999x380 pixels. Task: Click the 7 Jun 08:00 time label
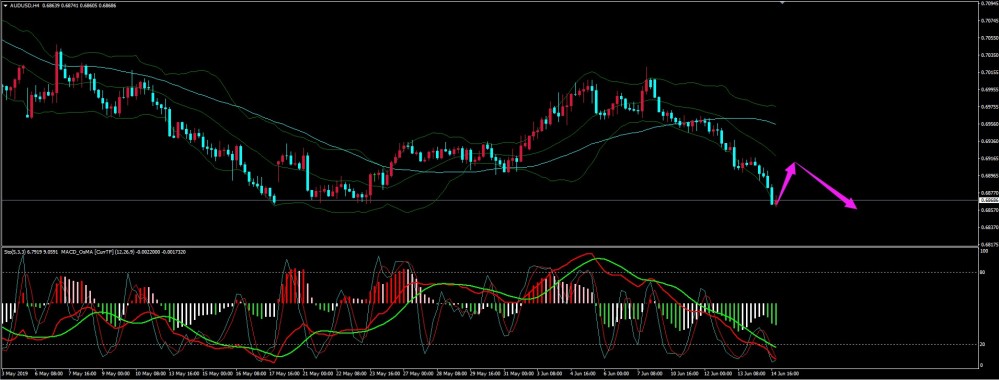coord(650,374)
